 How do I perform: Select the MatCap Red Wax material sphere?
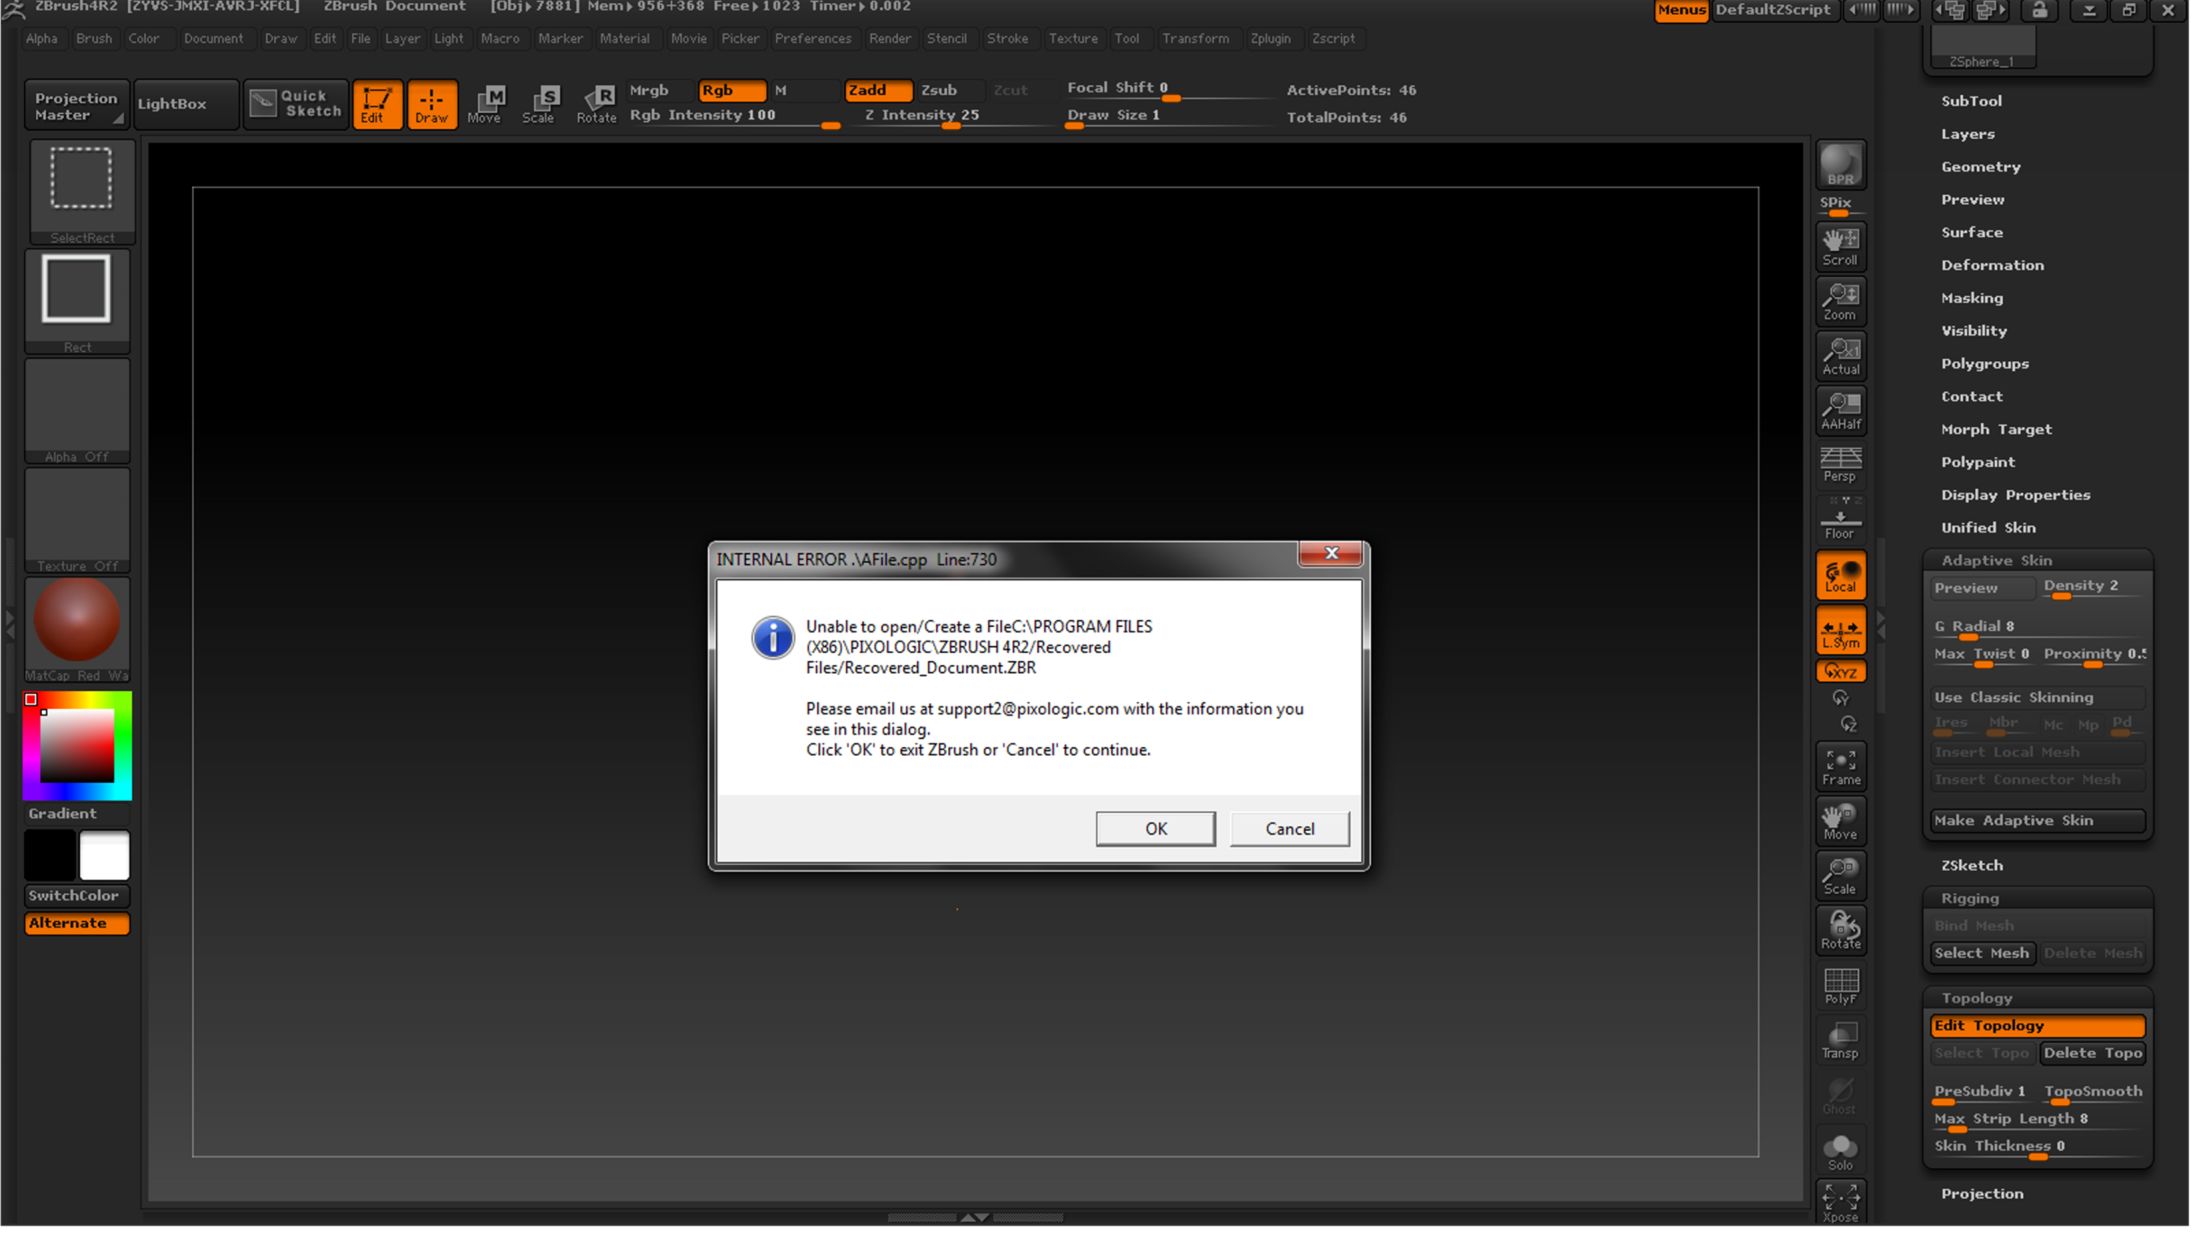[x=76, y=620]
